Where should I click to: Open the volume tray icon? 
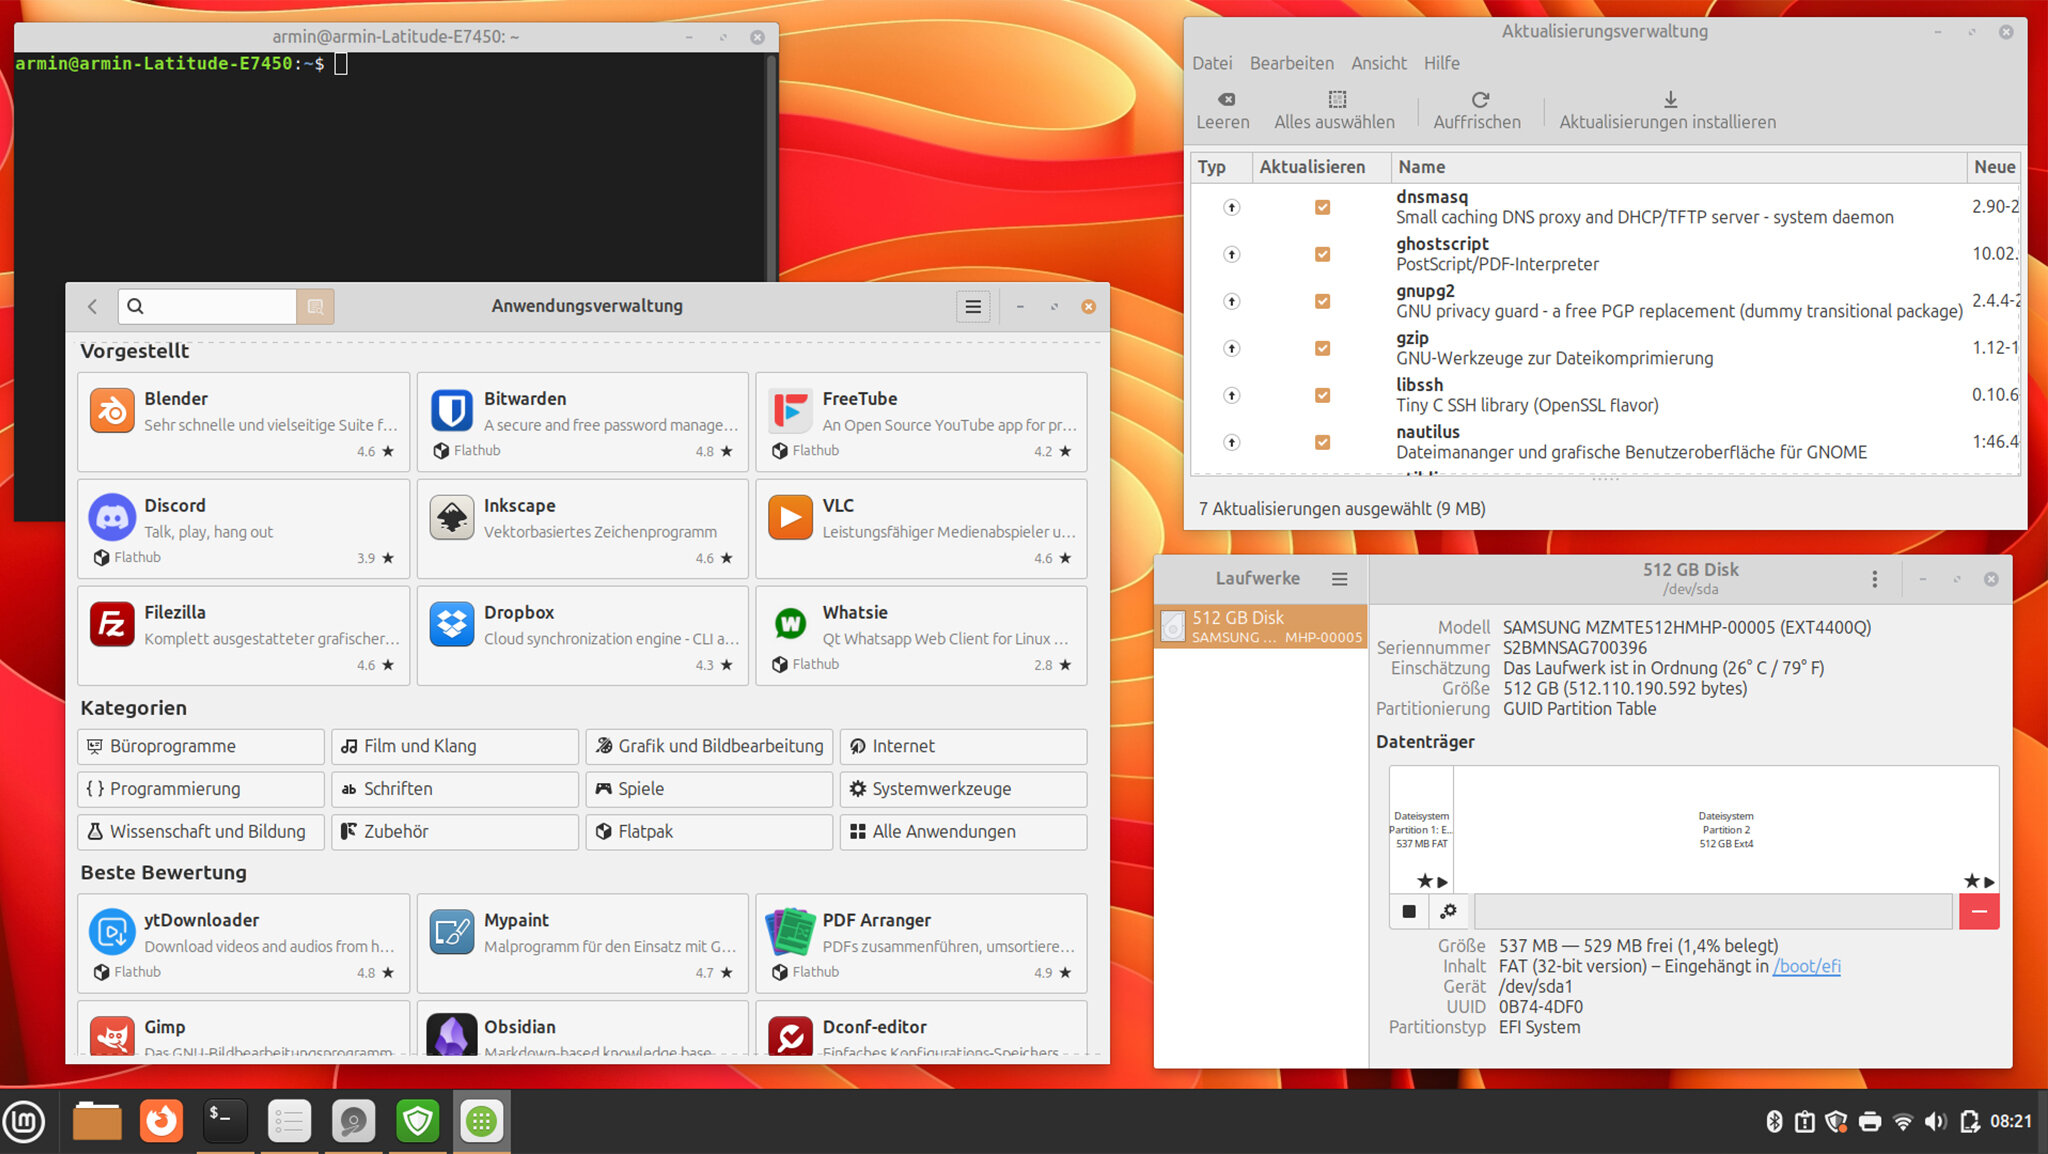click(x=1936, y=1121)
